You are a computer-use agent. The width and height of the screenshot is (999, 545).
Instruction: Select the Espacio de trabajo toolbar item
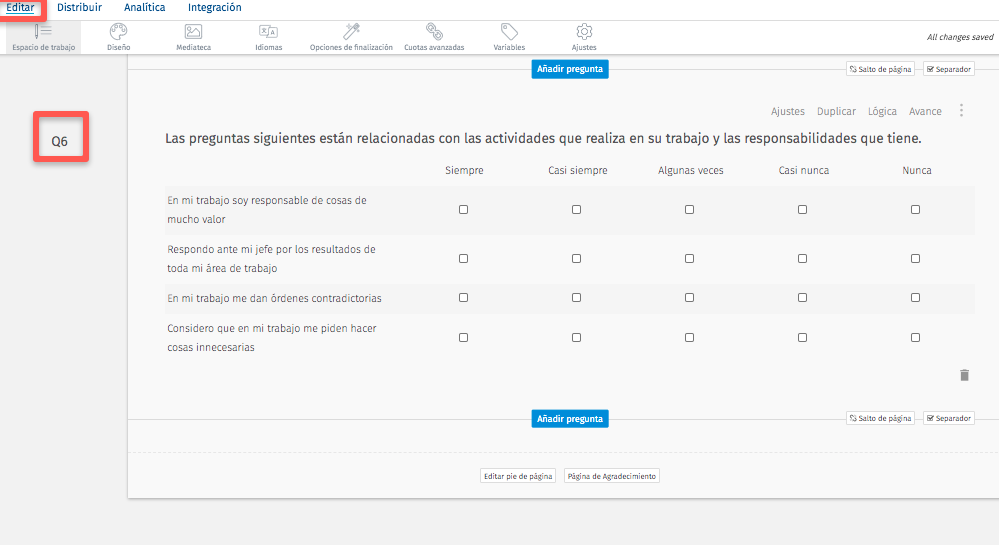[43, 37]
